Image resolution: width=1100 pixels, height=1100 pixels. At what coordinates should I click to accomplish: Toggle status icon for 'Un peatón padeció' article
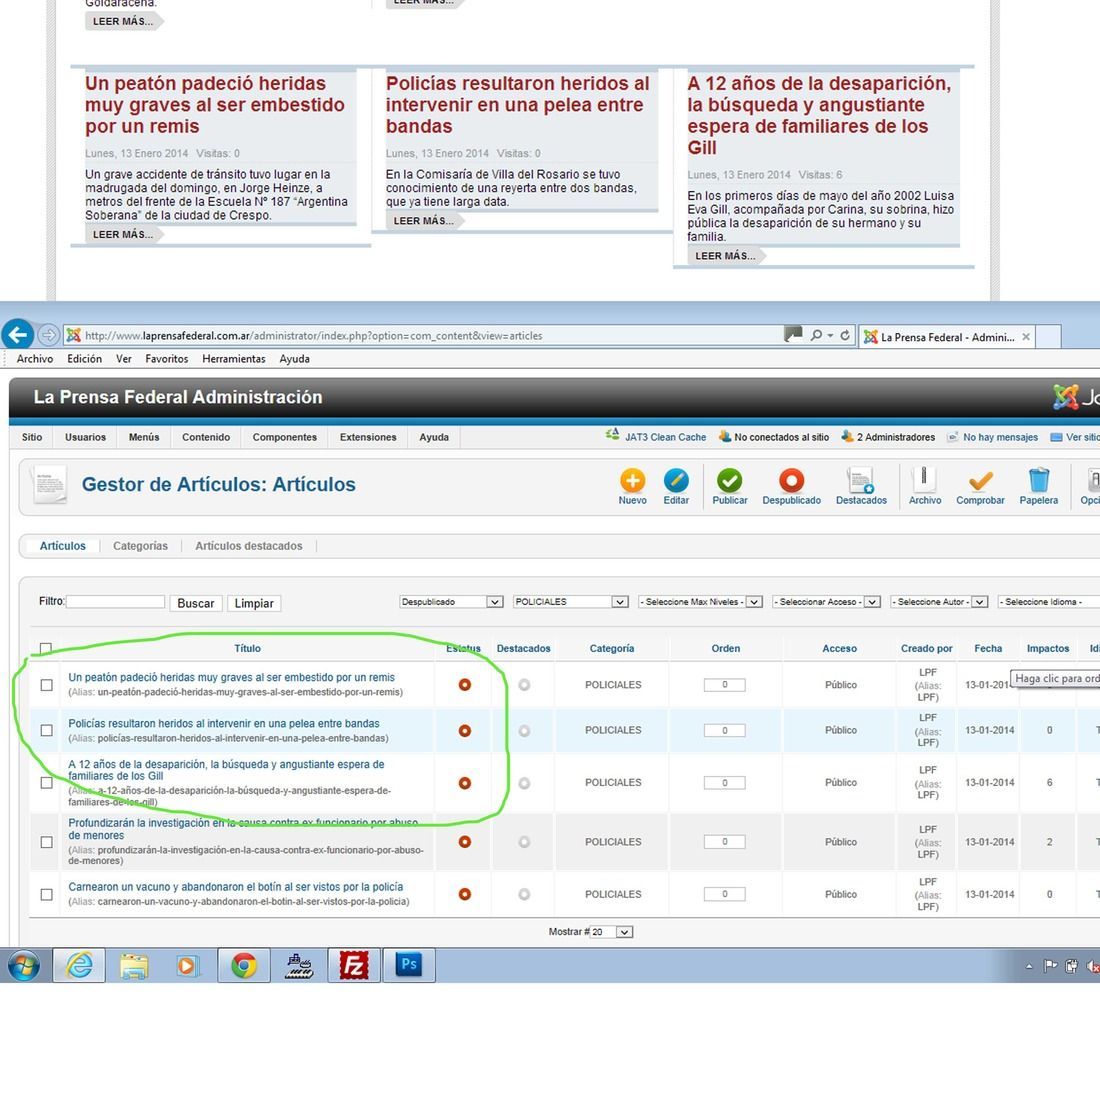[x=464, y=685]
